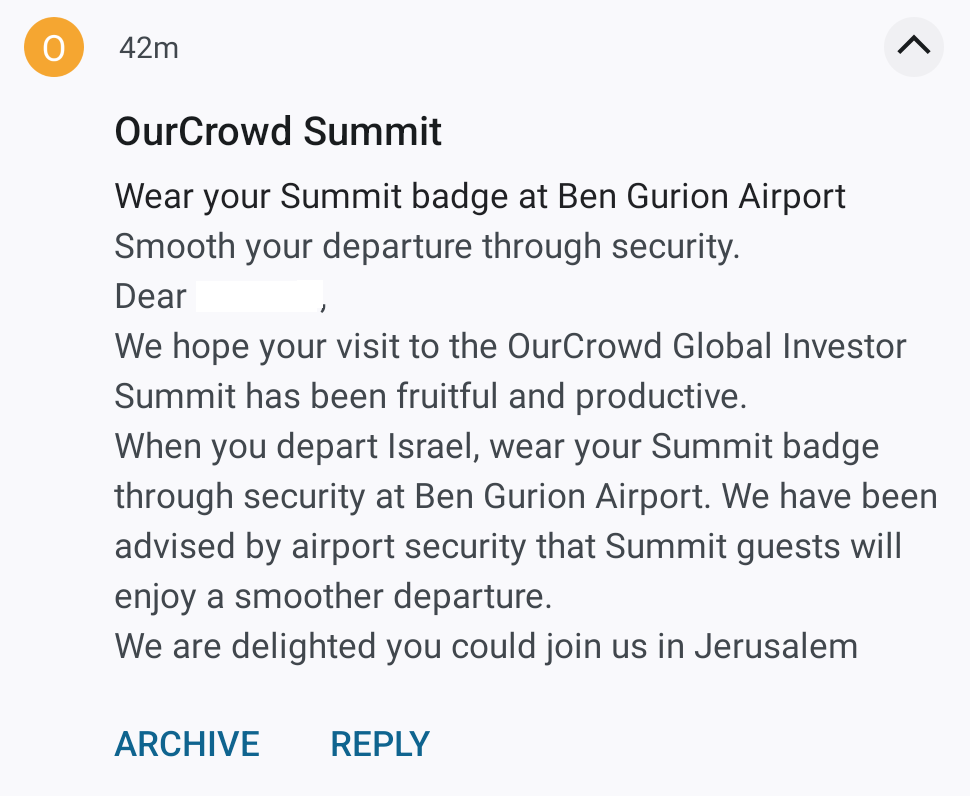Open the OurCrowd Summit sender title
The height and width of the screenshot is (796, 970).
[x=278, y=132]
